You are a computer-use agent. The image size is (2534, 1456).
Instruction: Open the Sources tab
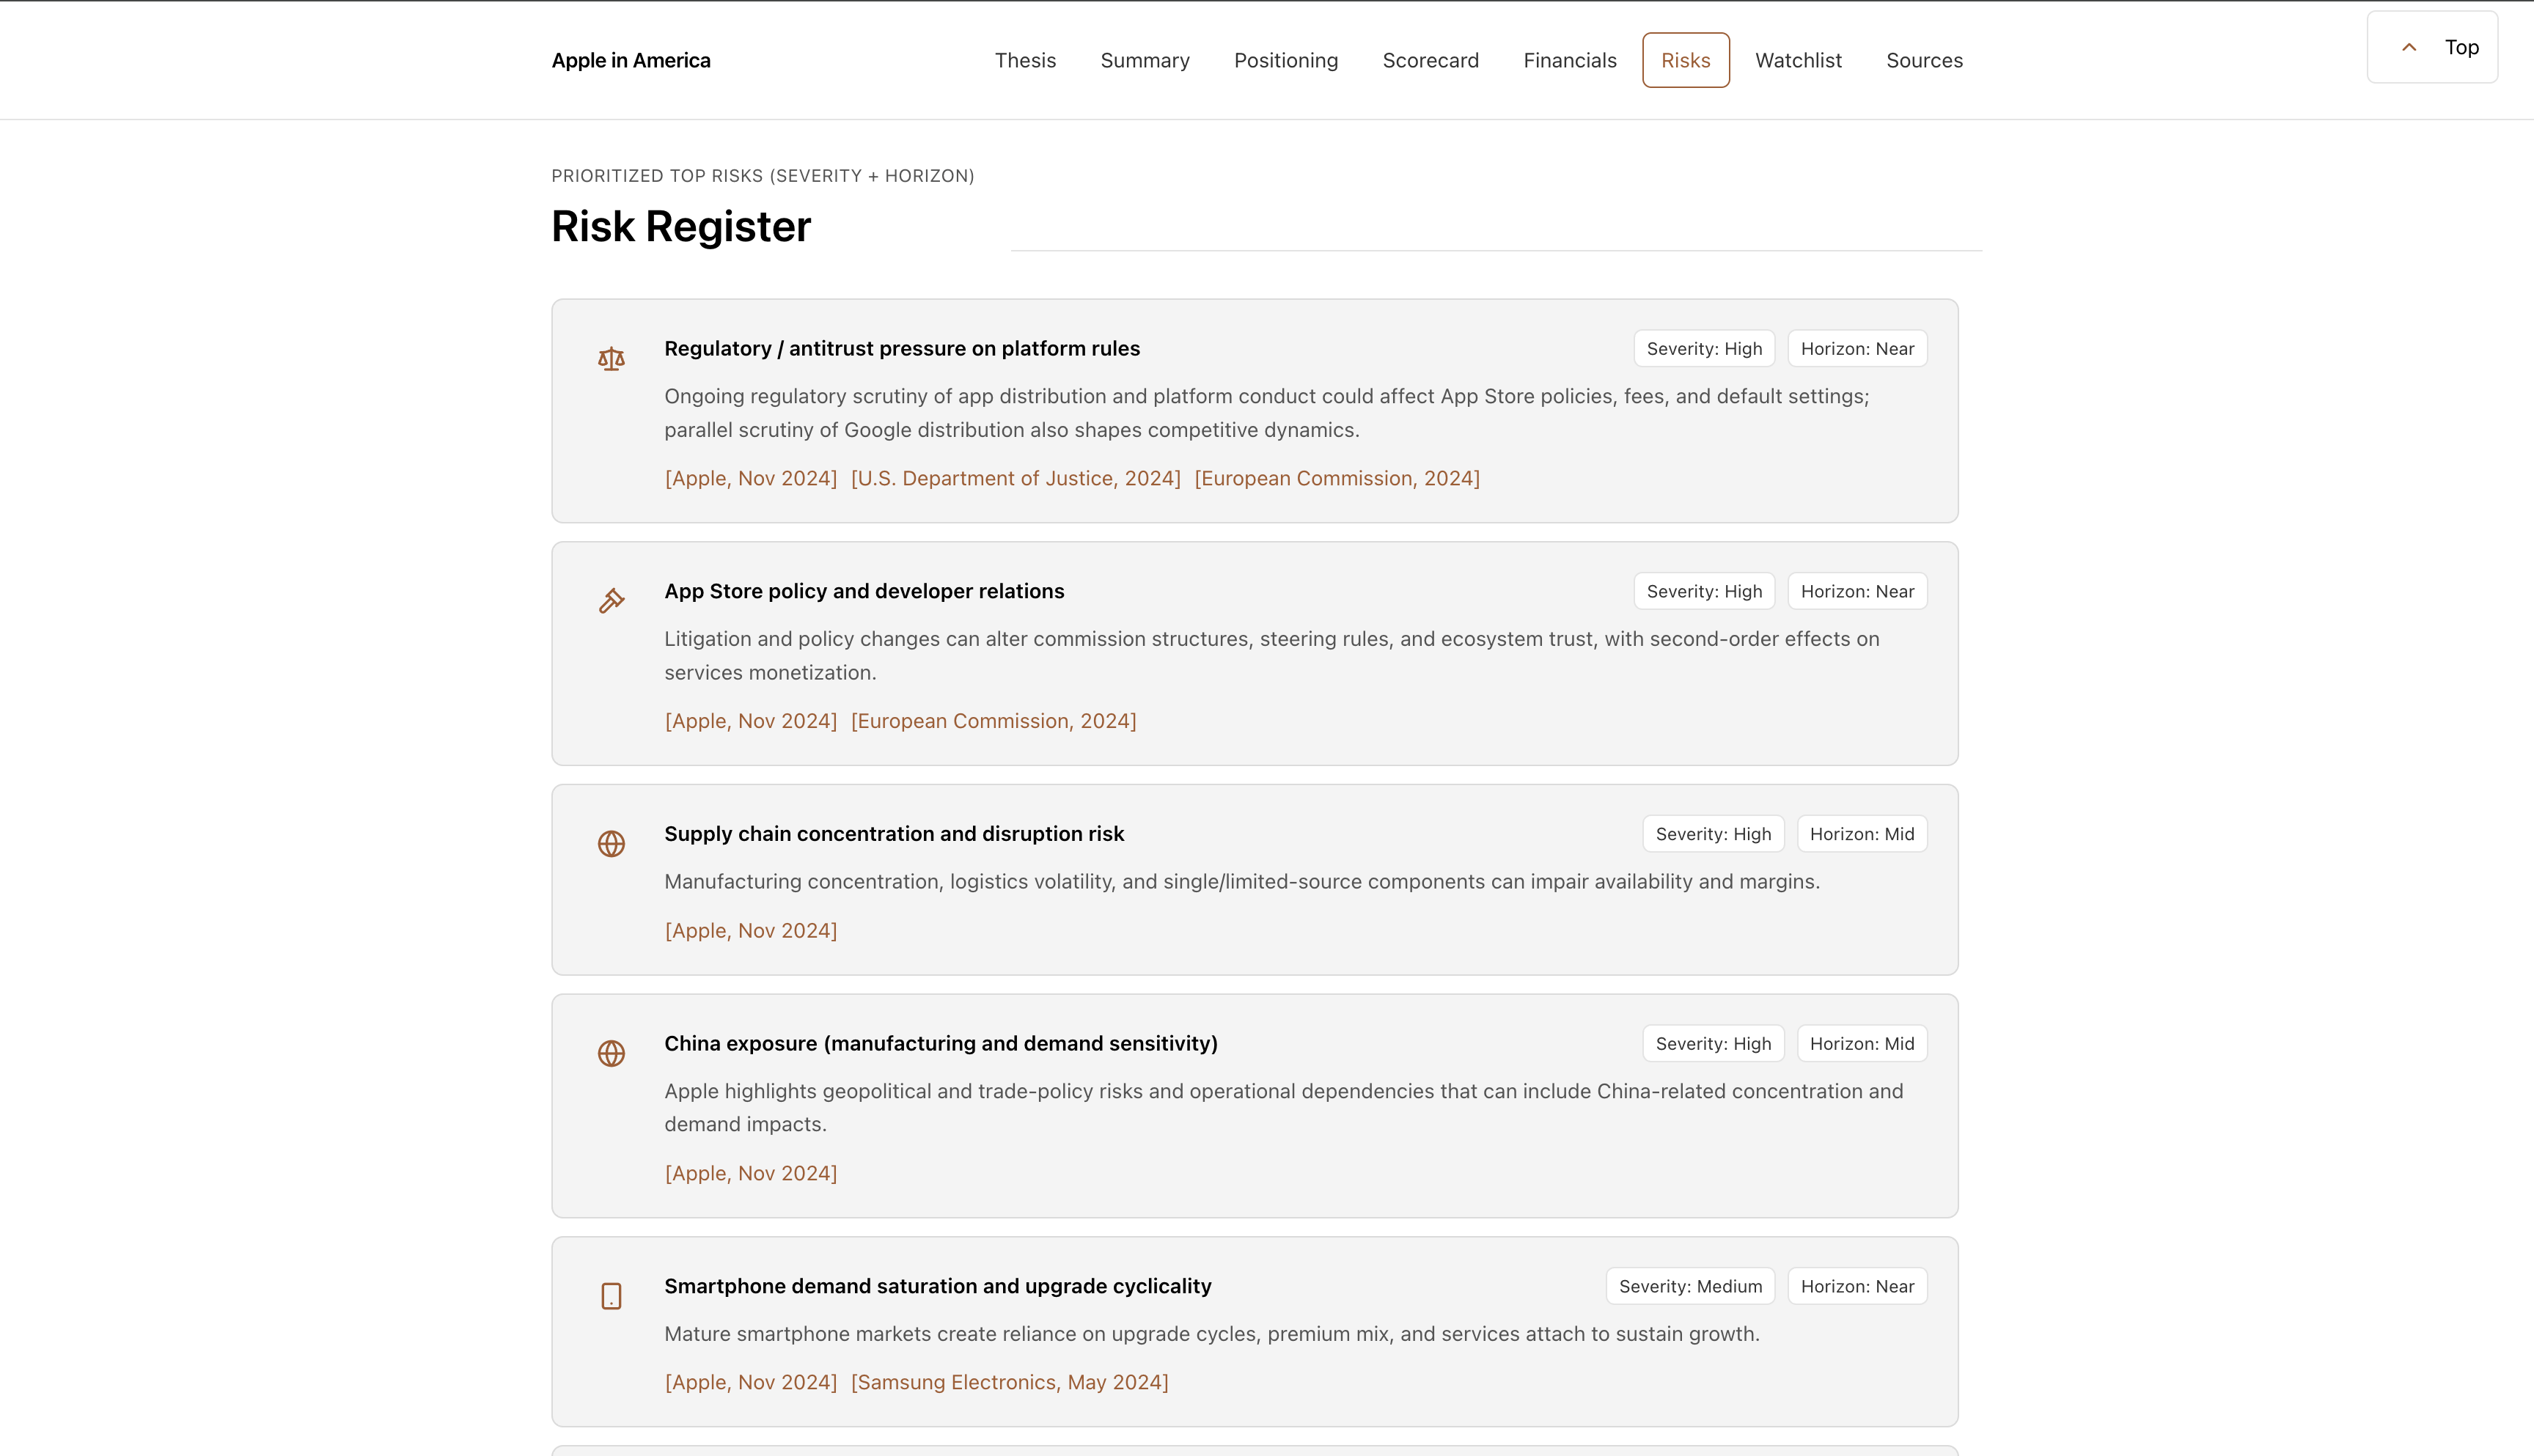[x=1924, y=60]
